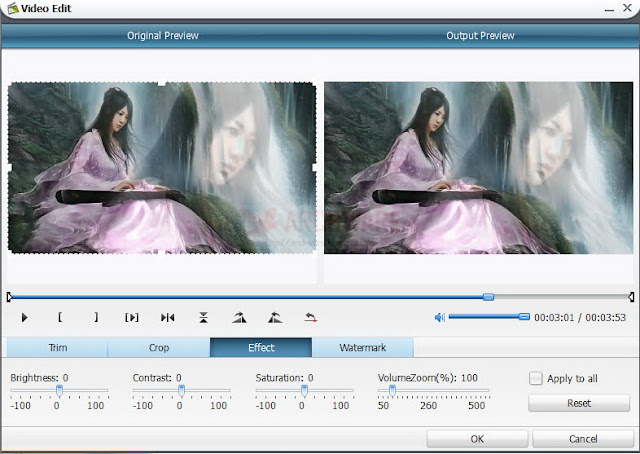Click the Output Preview header label

pyautogui.click(x=480, y=36)
